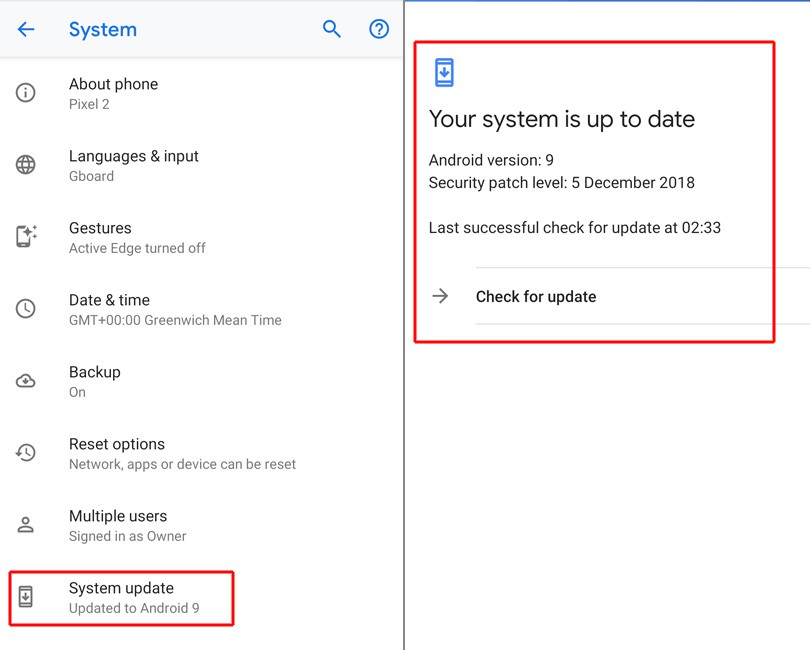
Task: Tap the System update phone icon
Action: click(26, 597)
